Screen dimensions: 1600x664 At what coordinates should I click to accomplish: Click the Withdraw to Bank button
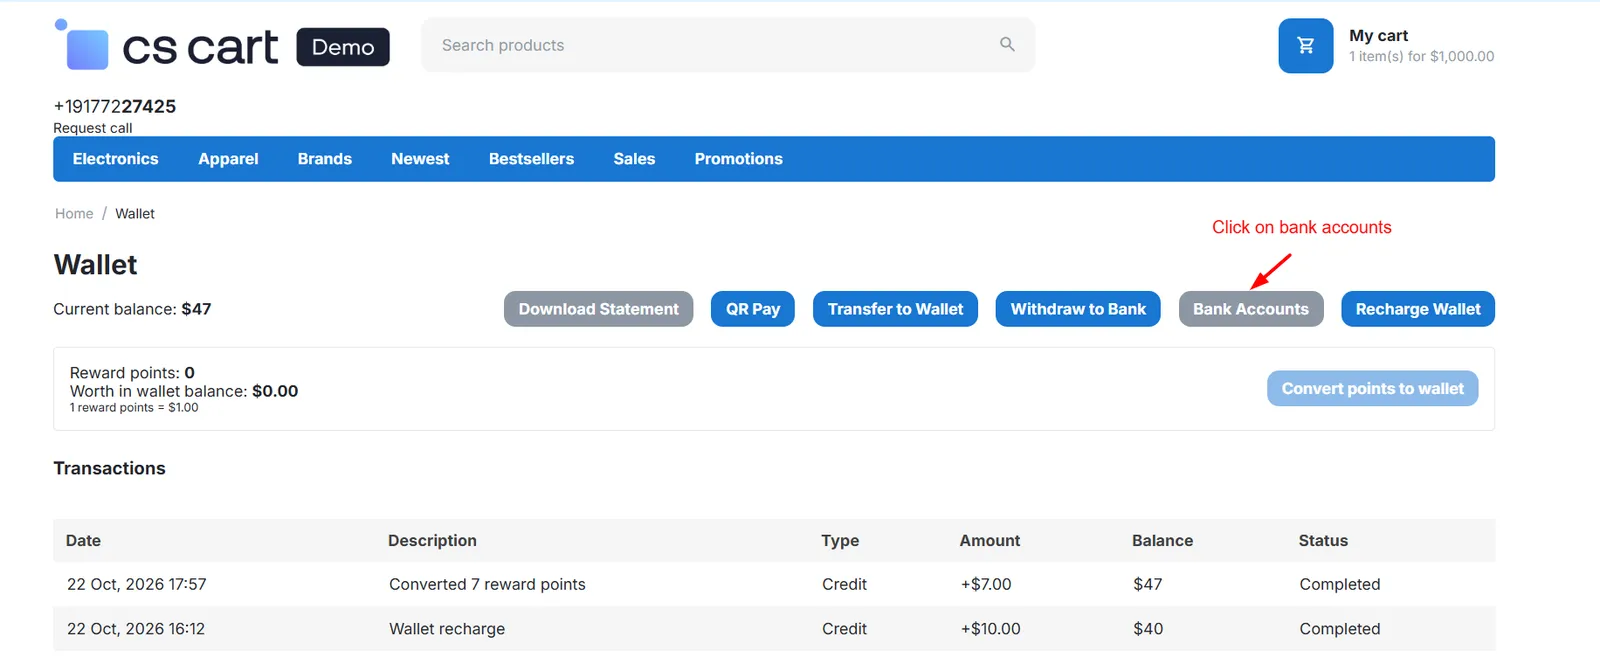pyautogui.click(x=1078, y=309)
